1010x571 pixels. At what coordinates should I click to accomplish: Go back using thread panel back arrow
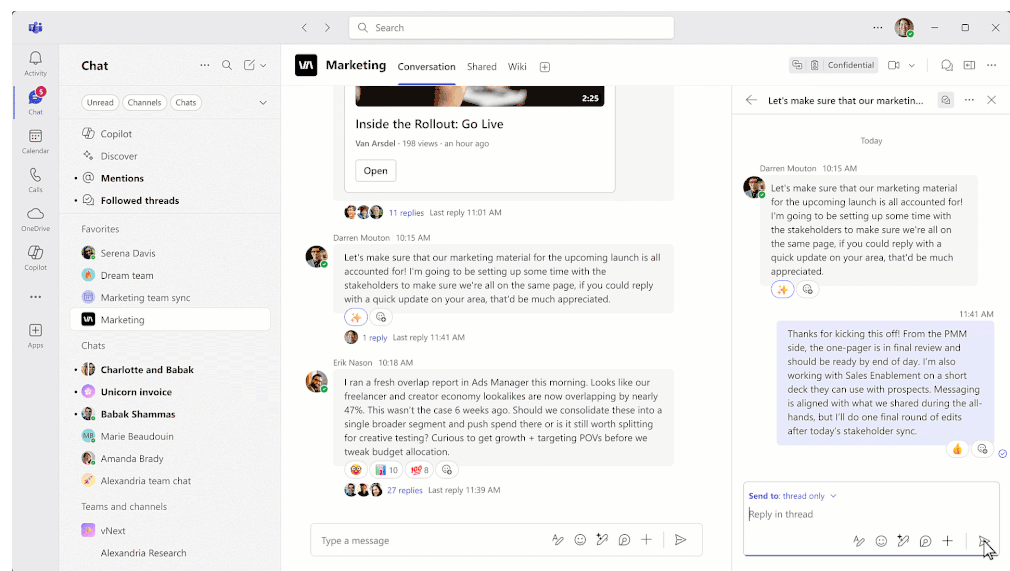pos(751,100)
